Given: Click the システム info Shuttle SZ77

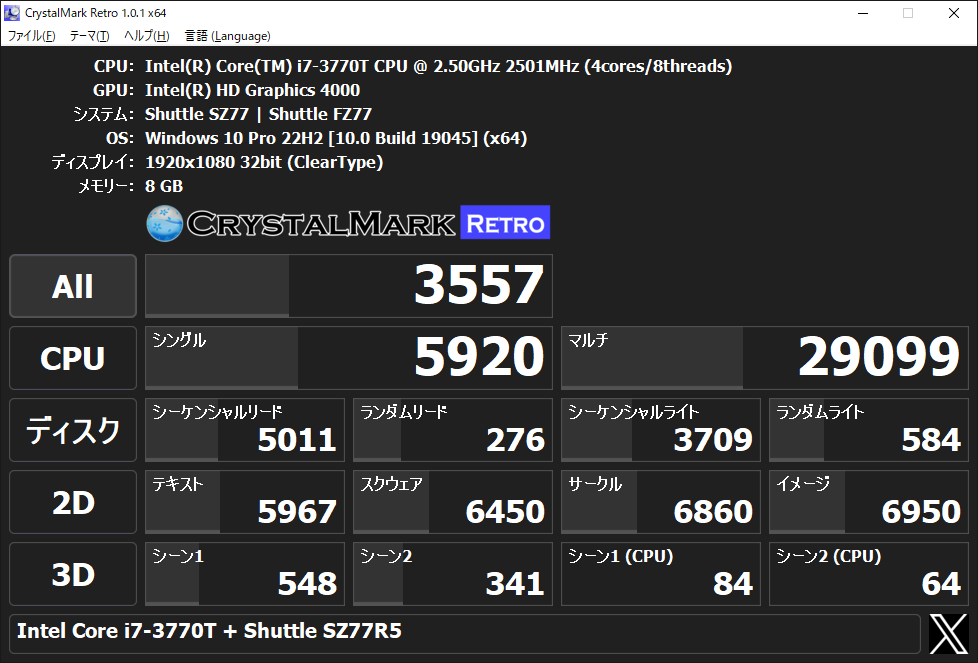Looking at the screenshot, I should click(x=258, y=114).
